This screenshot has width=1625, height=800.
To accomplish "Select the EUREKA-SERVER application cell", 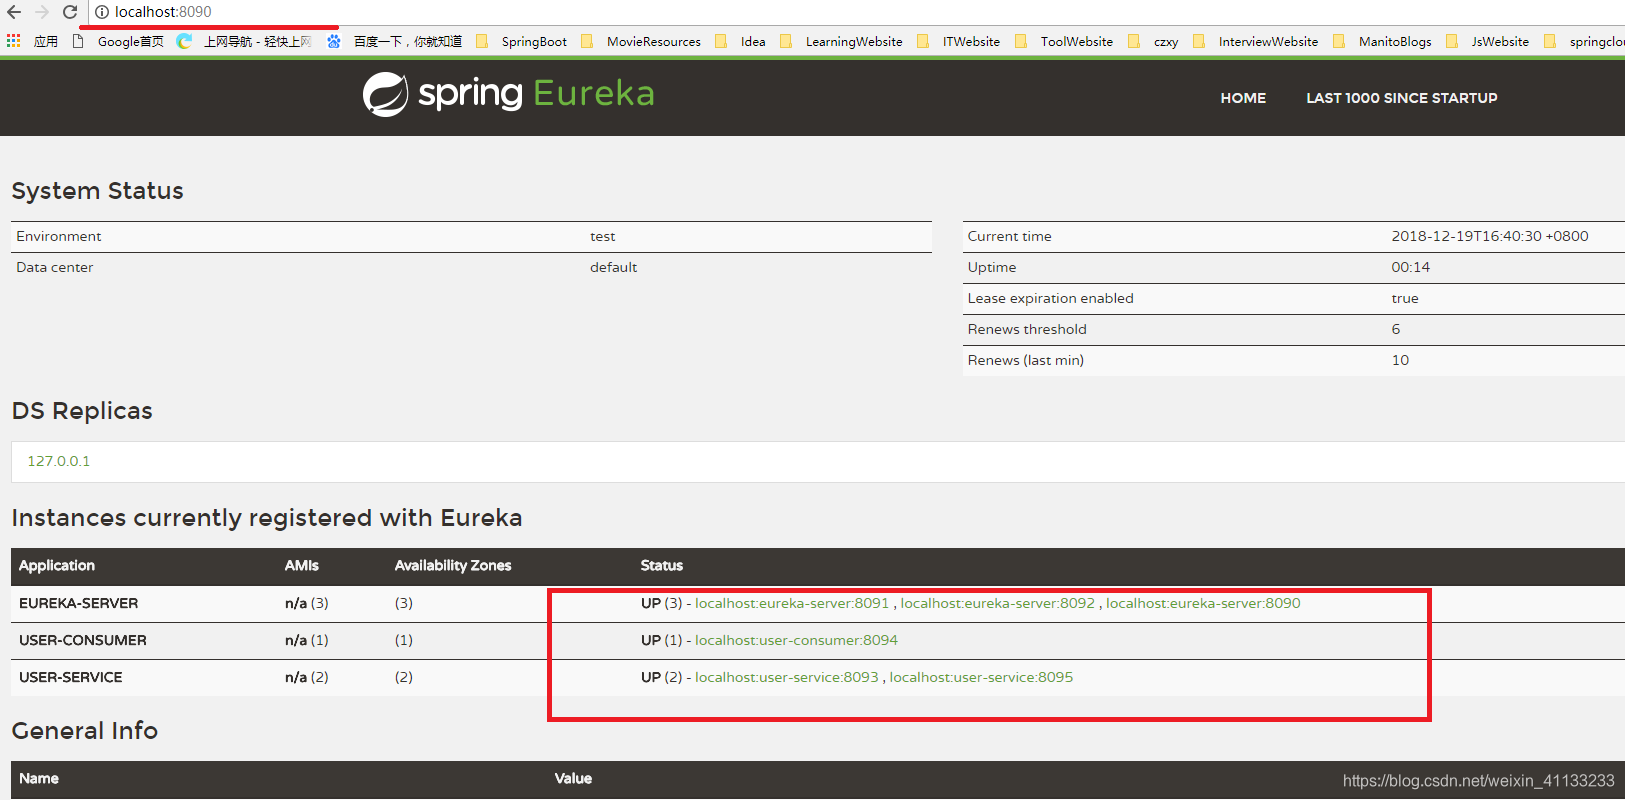I will point(78,603).
